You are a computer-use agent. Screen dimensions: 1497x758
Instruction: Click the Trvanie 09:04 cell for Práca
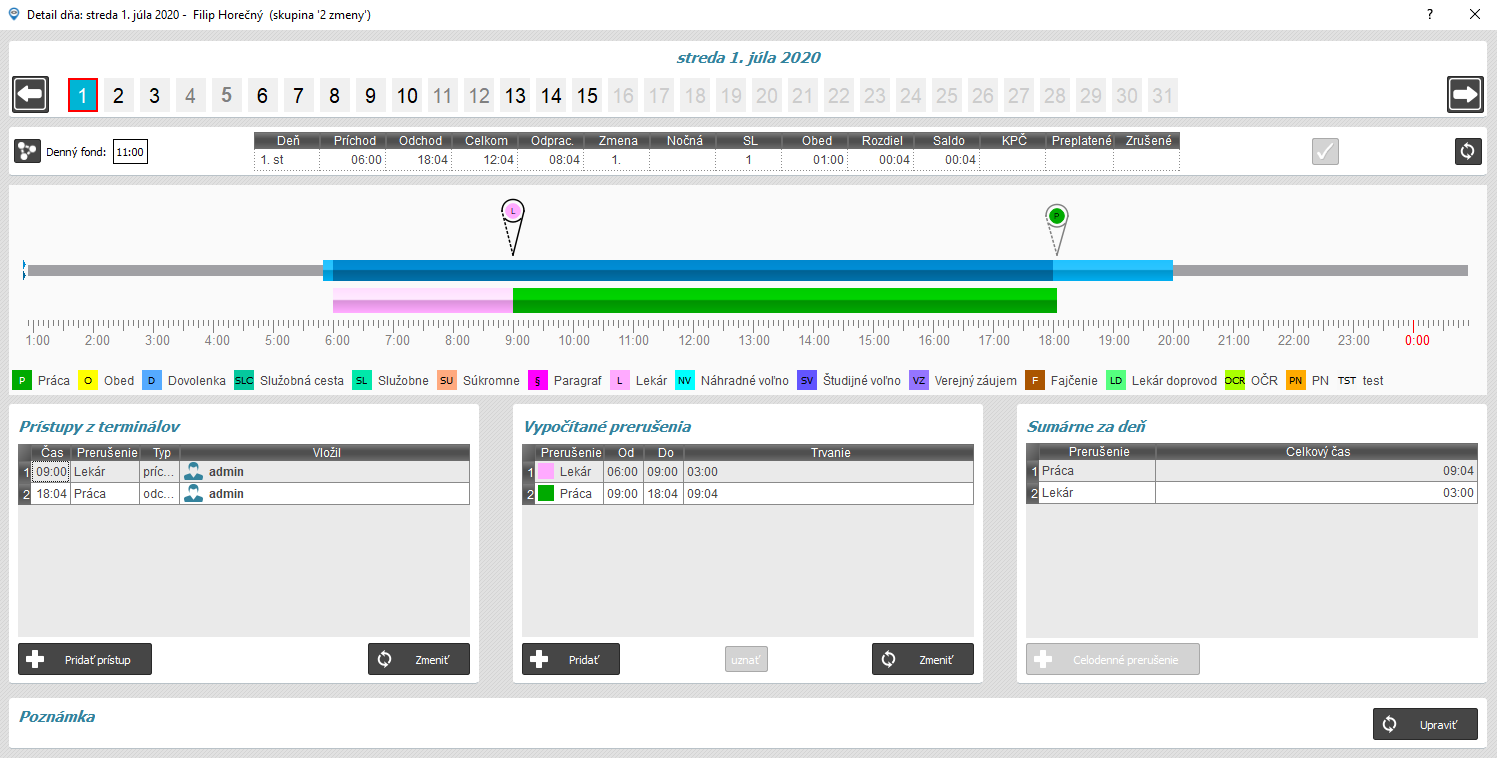[x=829, y=494]
